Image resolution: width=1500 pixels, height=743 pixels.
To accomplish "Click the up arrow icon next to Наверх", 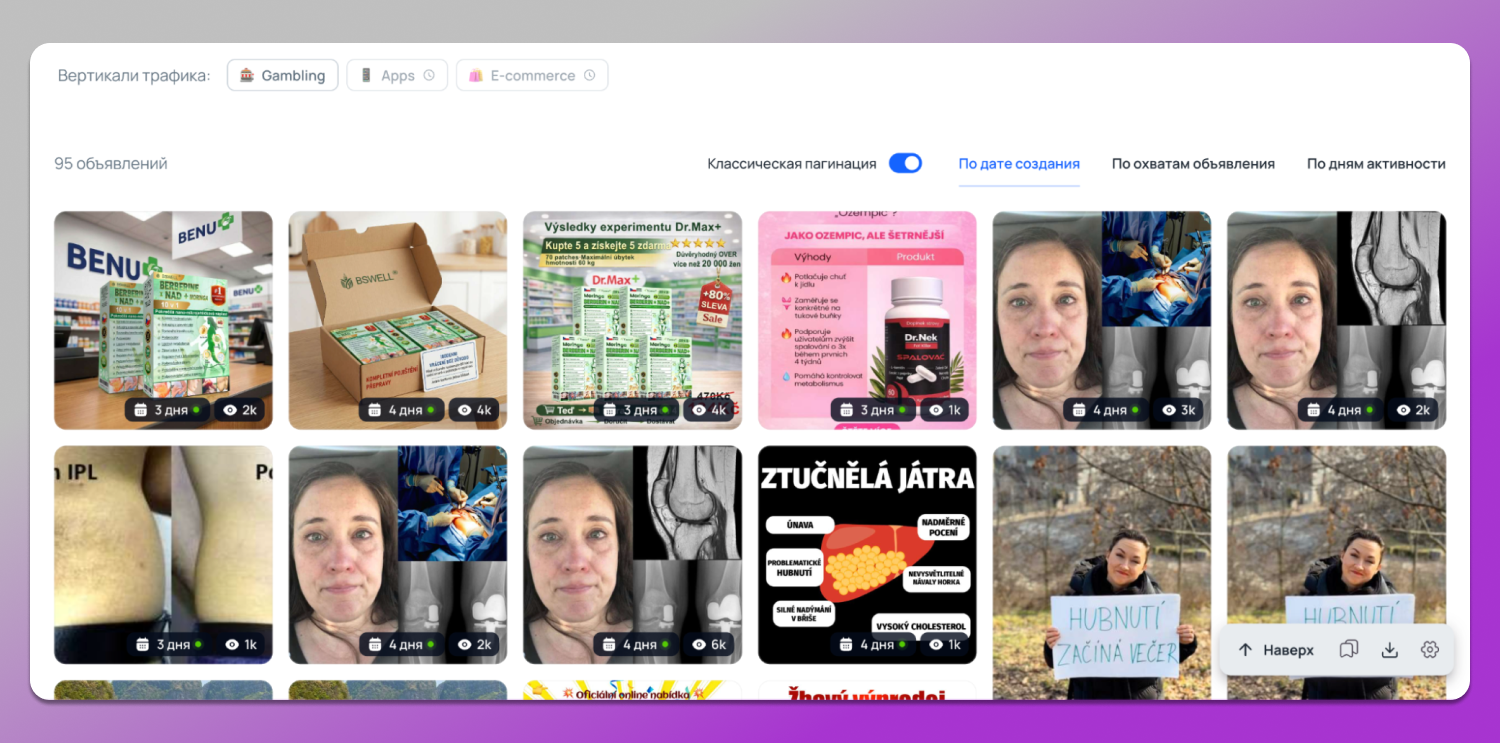I will (x=1245, y=649).
